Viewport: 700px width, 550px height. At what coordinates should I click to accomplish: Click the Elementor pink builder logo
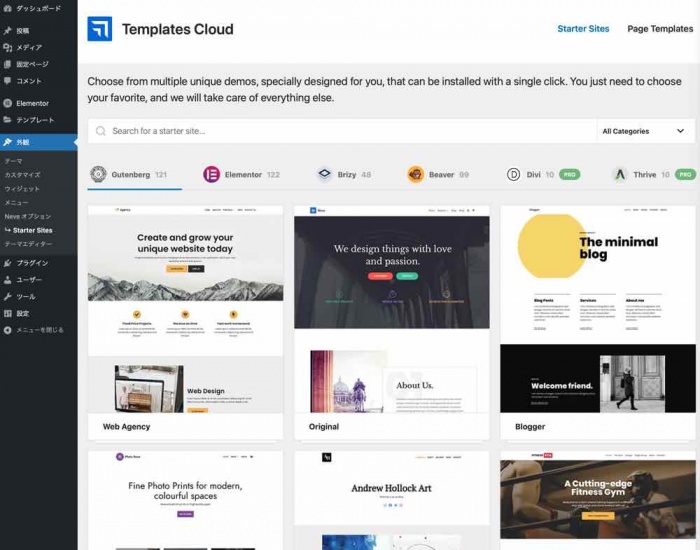click(212, 174)
